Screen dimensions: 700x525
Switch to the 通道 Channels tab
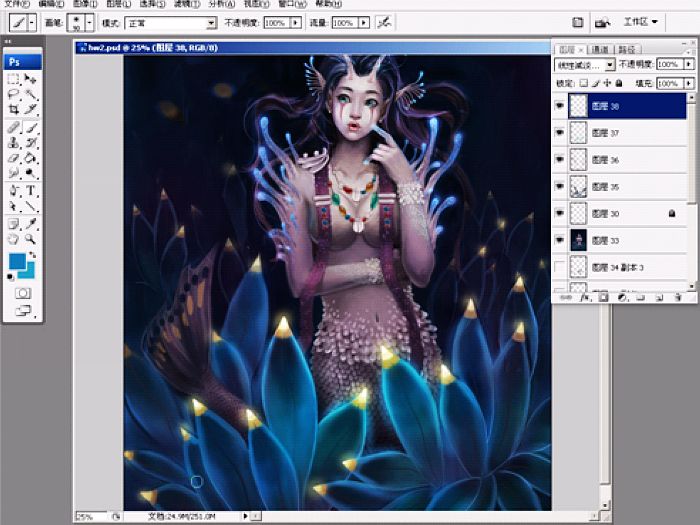coord(600,49)
